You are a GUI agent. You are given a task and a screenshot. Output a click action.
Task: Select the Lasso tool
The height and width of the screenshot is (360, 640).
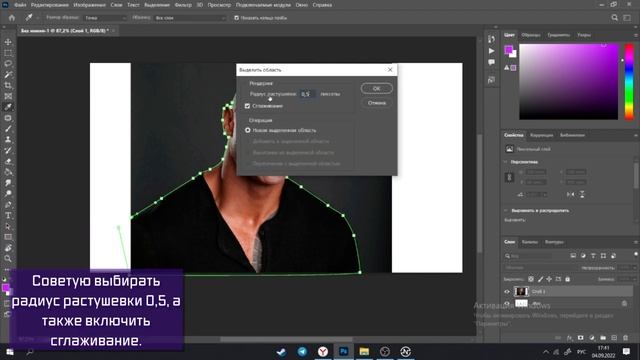tap(8, 64)
